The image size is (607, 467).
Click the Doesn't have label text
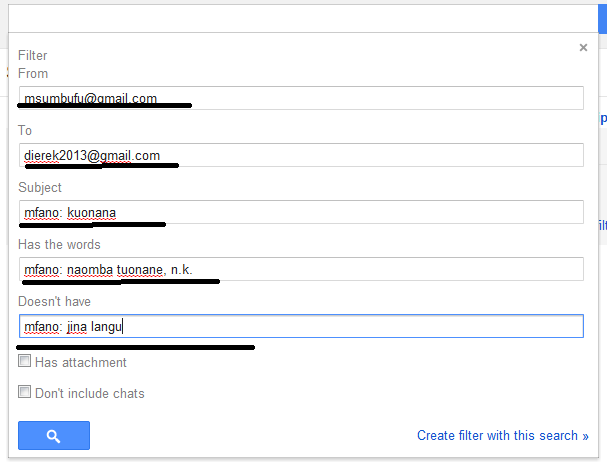[56, 301]
